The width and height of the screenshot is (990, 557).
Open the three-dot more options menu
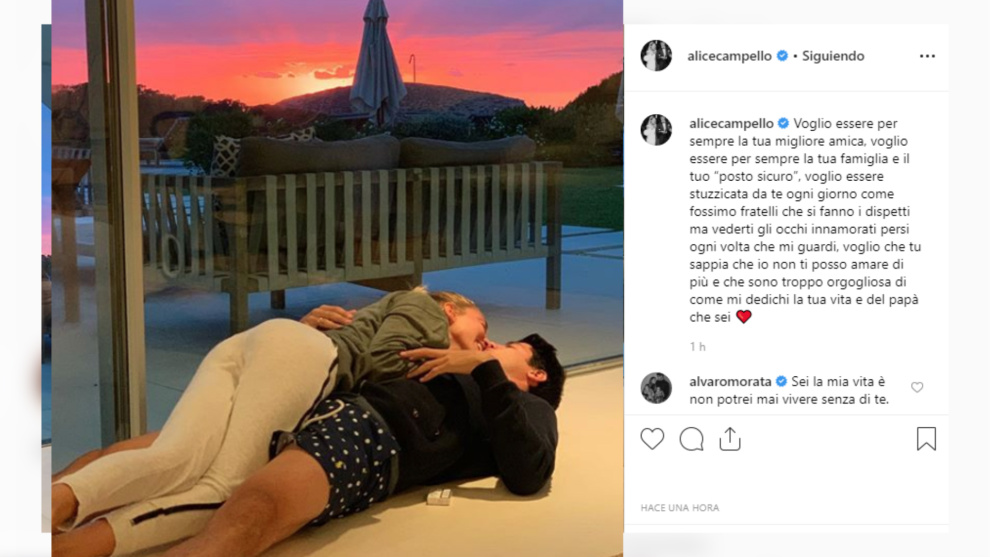[x=927, y=56]
